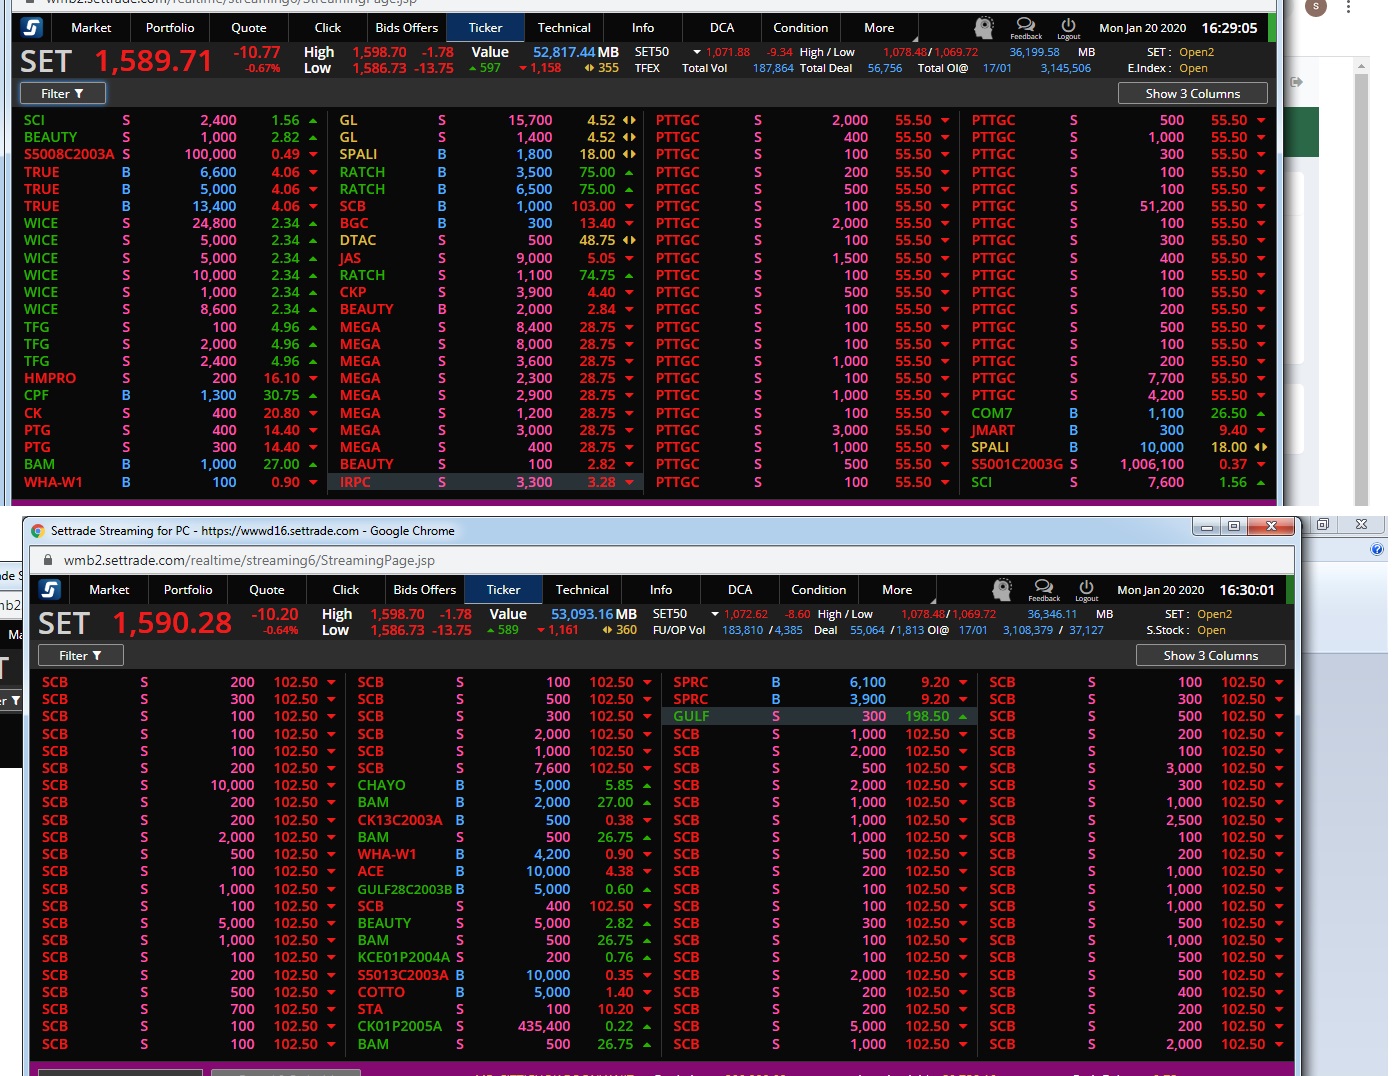Screen dimensions: 1392x1076
Task: Select the GULF28C2003B ticker in bottom window
Action: [405, 889]
